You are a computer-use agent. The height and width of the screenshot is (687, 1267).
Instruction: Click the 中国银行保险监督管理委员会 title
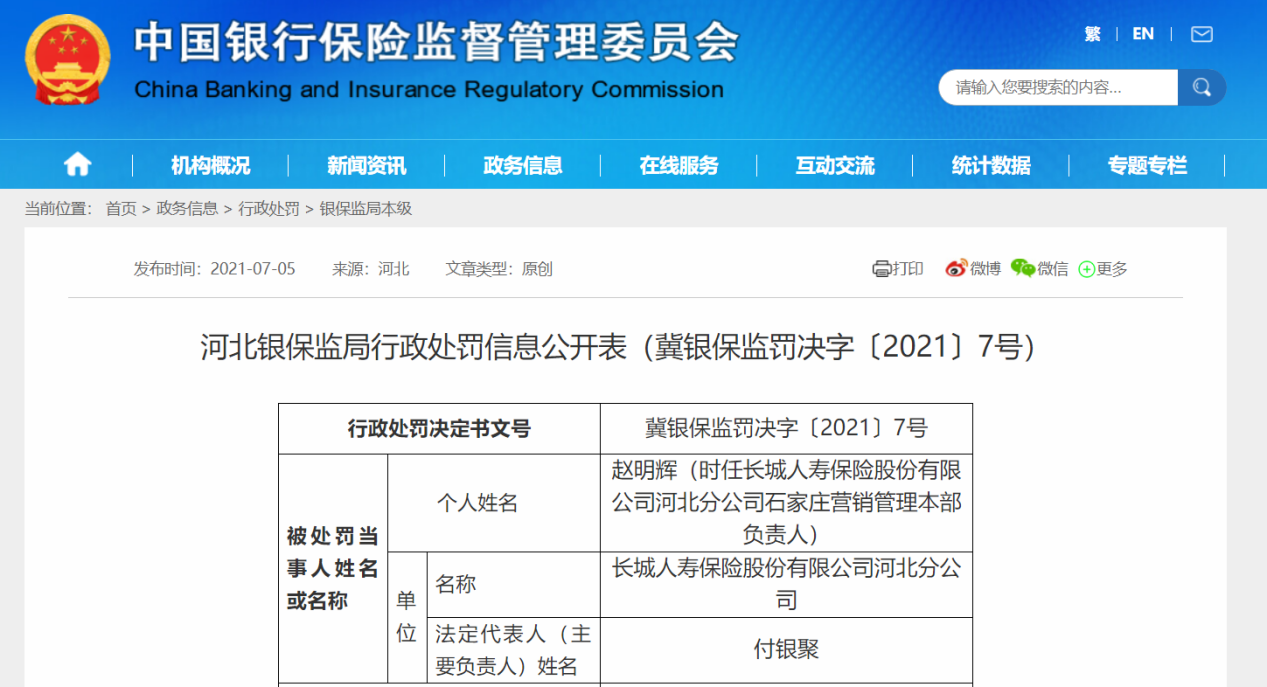coord(437,43)
